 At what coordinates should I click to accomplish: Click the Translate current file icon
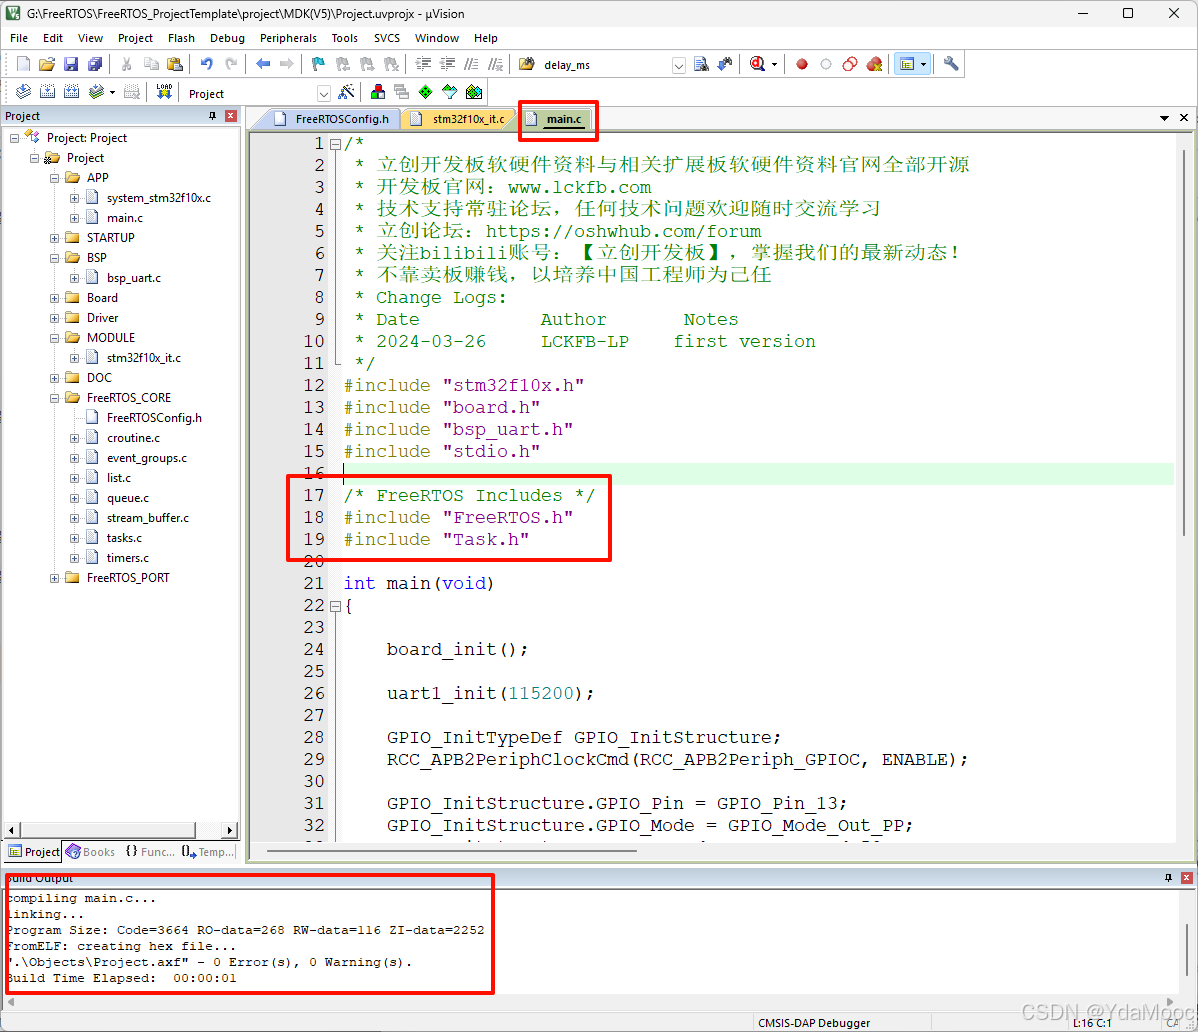pos(23,92)
